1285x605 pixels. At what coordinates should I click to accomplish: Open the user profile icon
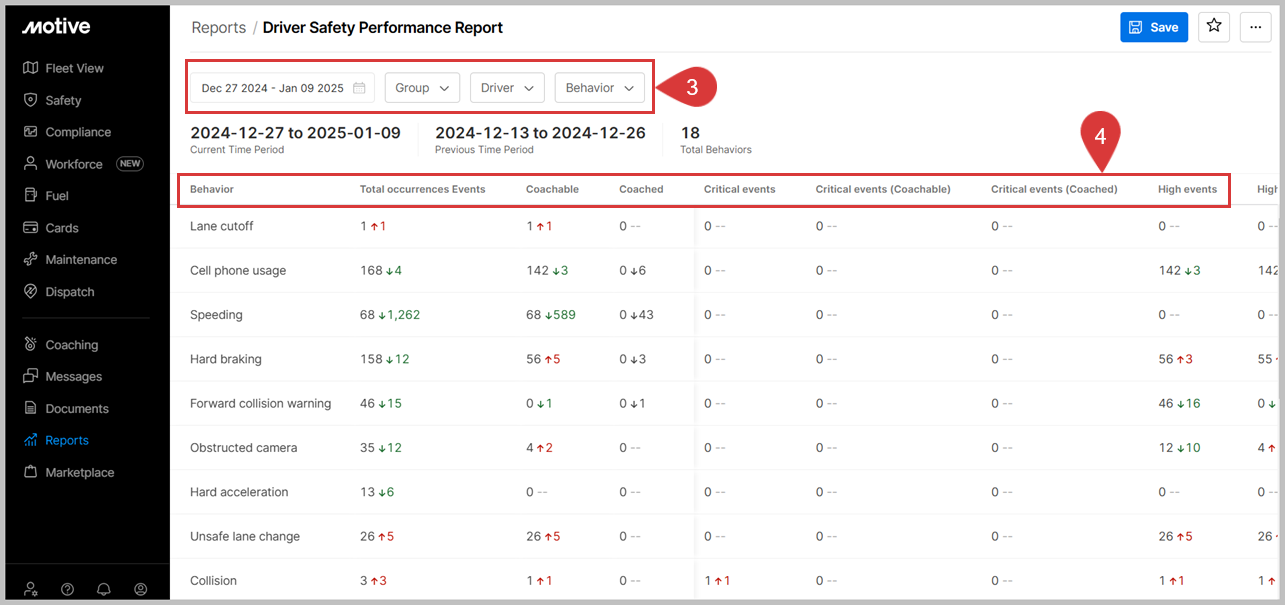(141, 589)
